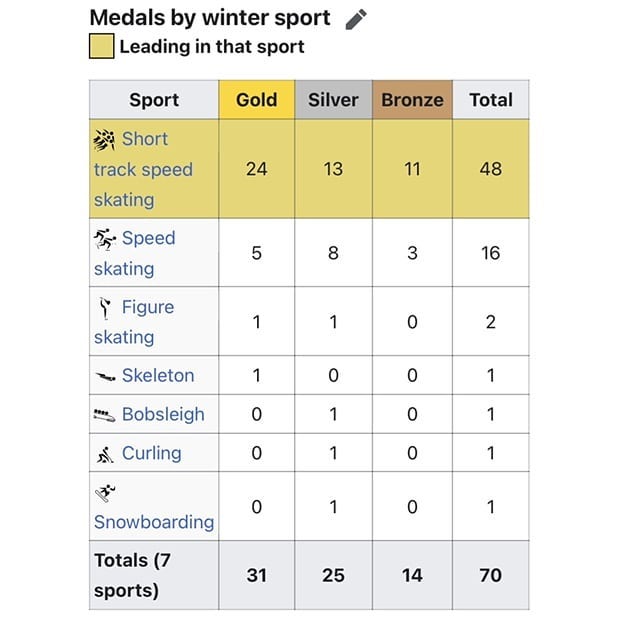Click the snowboarding pictogram icon
Screen dimensions: 618x618
pos(105,492)
